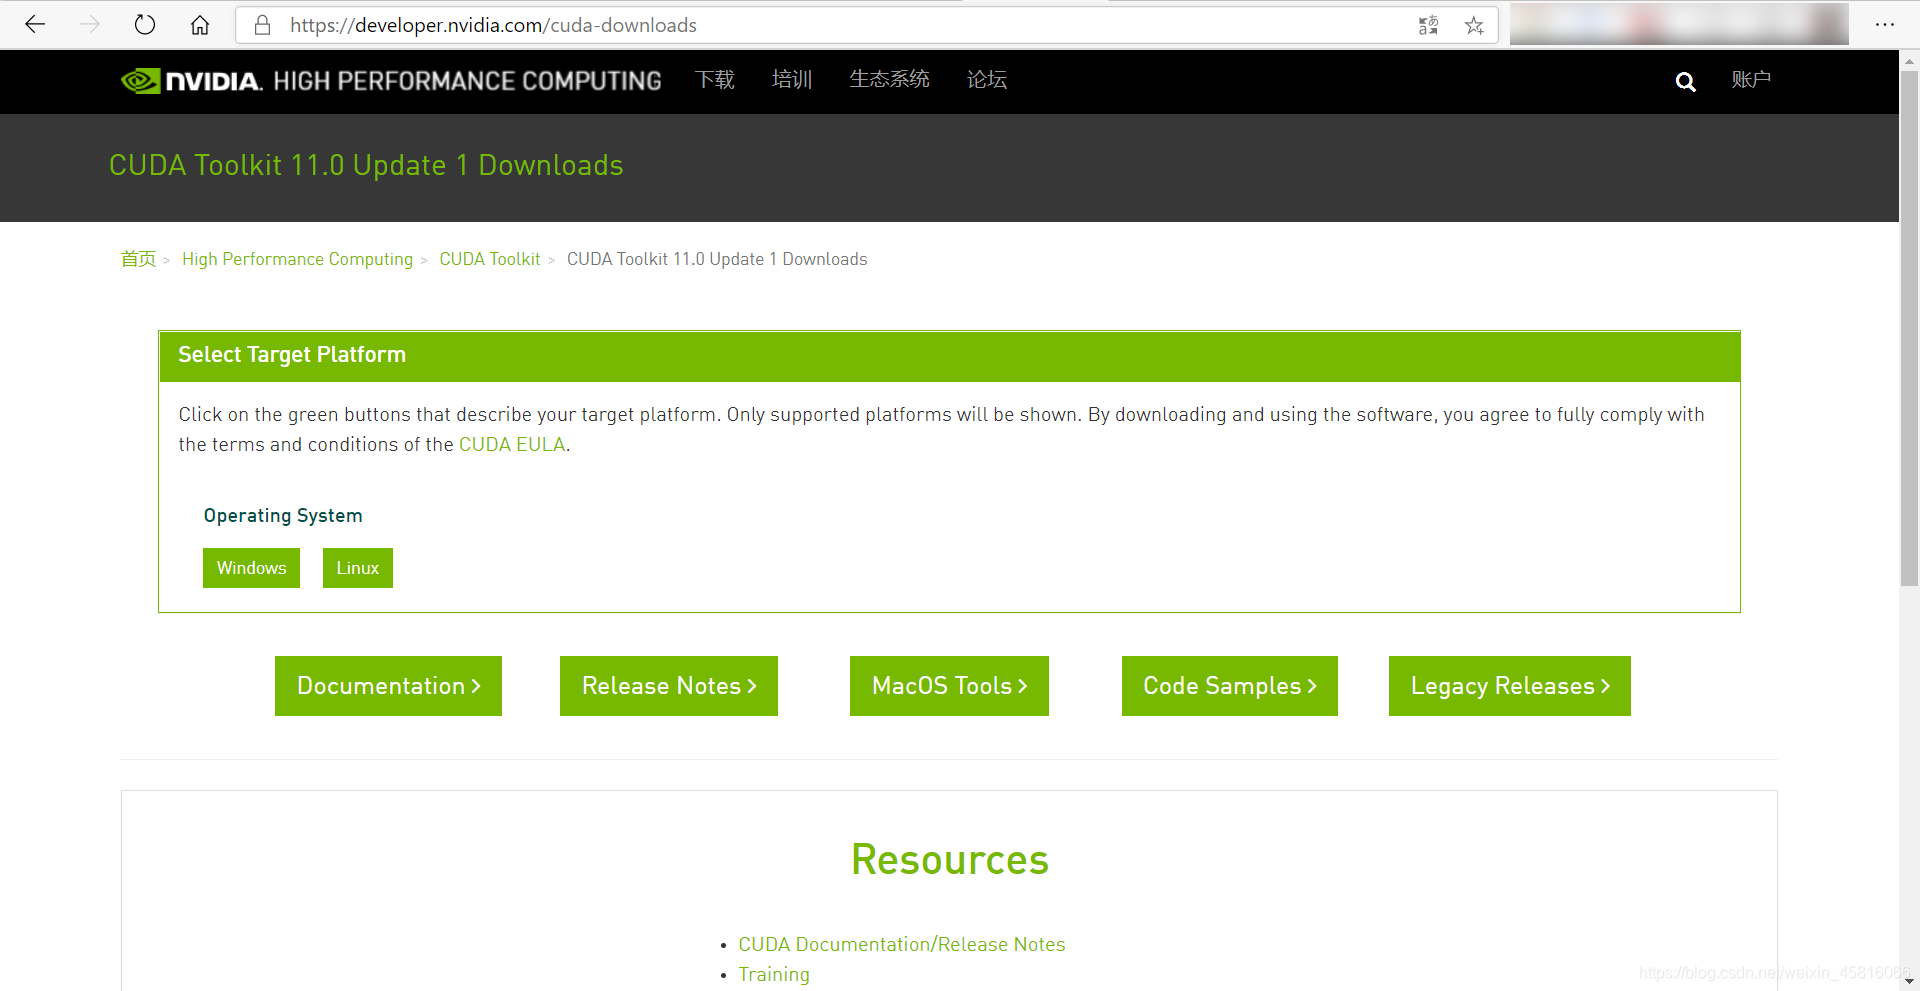Click the browser forward arrow

click(90, 25)
